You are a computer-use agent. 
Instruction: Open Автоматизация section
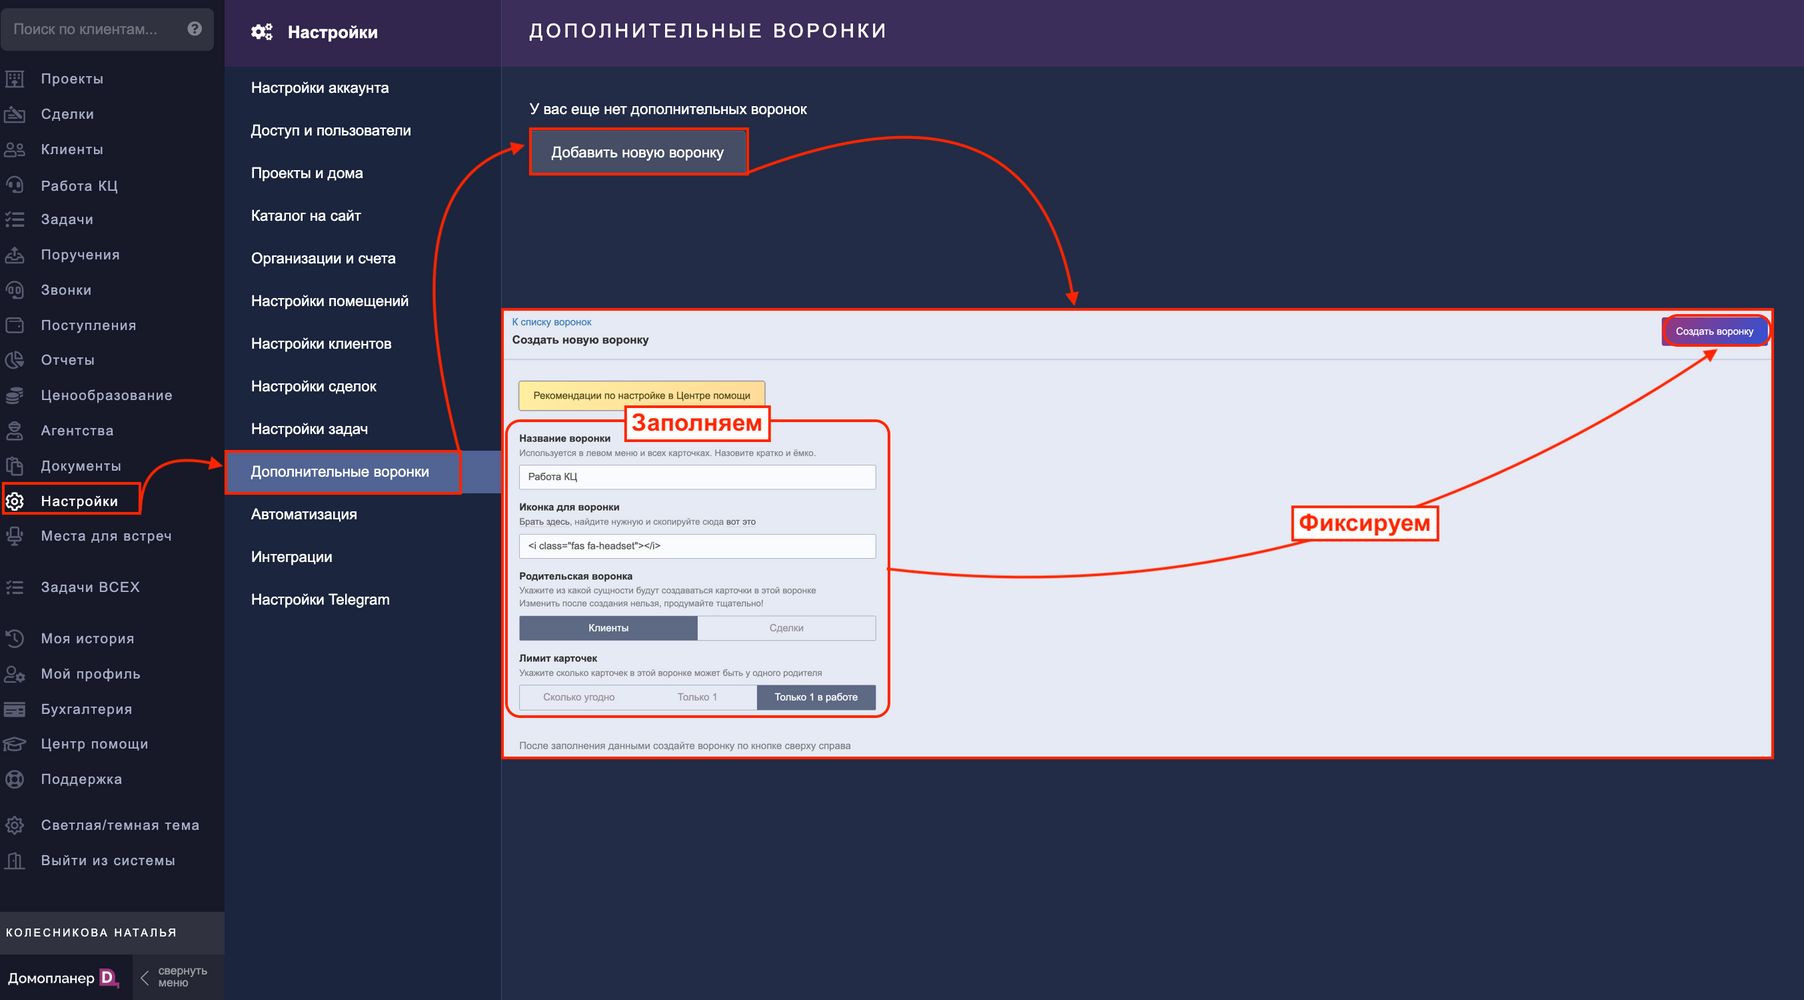tap(304, 514)
